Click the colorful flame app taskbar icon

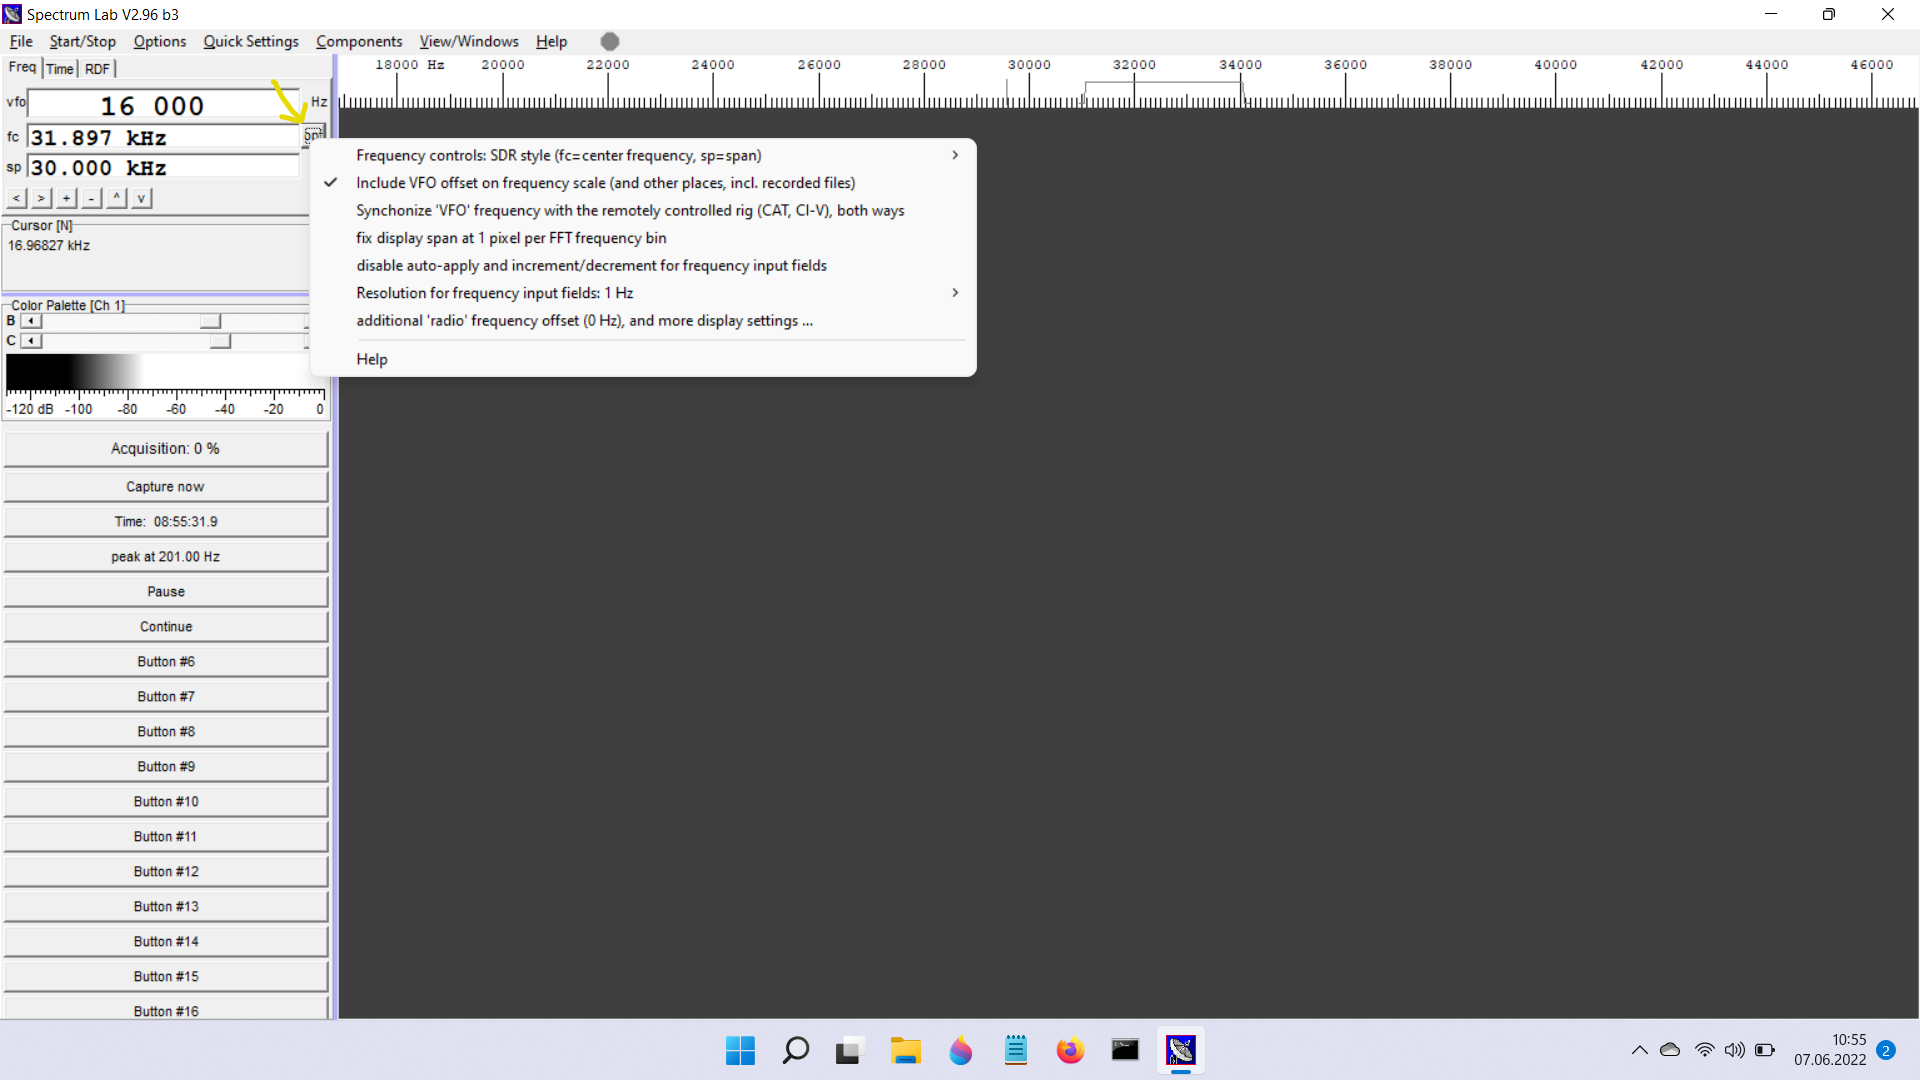point(960,1050)
